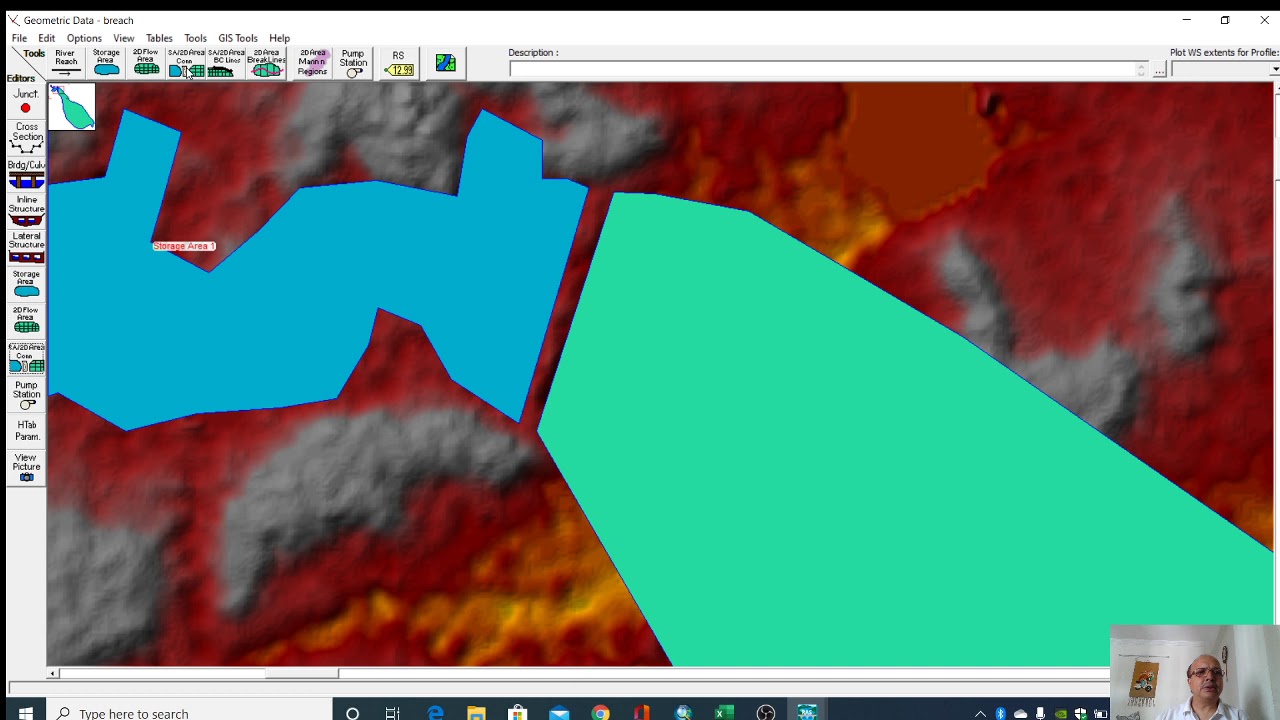Image resolution: width=1280 pixels, height=720 pixels.
Task: Open the View menu
Action: pos(124,38)
